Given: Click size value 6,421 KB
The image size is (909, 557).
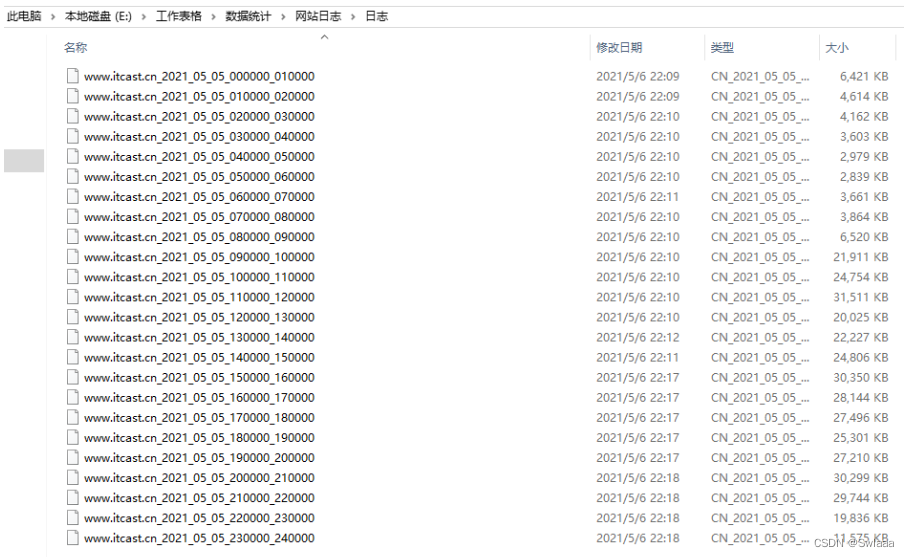Looking at the screenshot, I should point(864,76).
